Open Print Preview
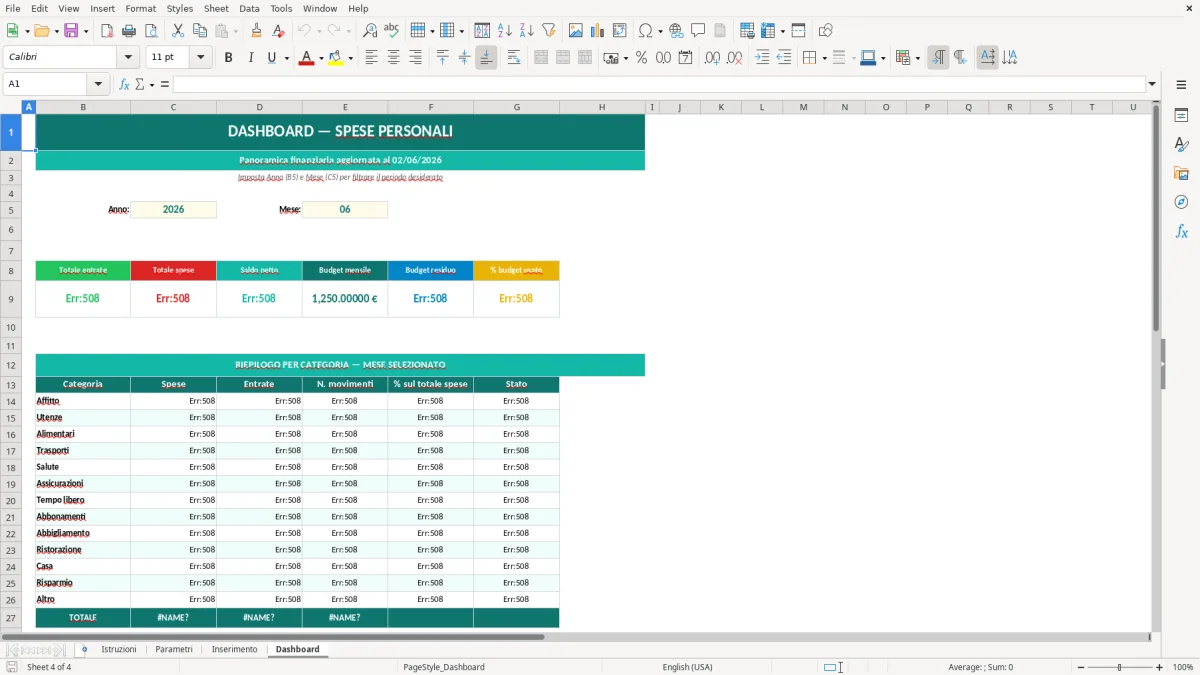The height and width of the screenshot is (675, 1200). 150,31
